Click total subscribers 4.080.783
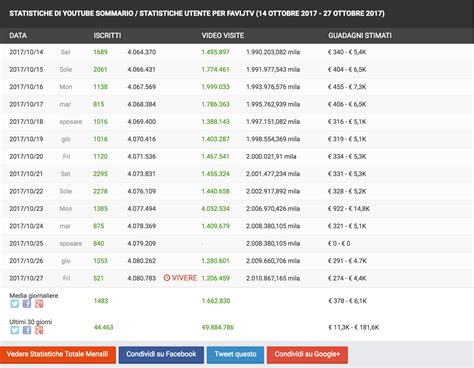 142,278
